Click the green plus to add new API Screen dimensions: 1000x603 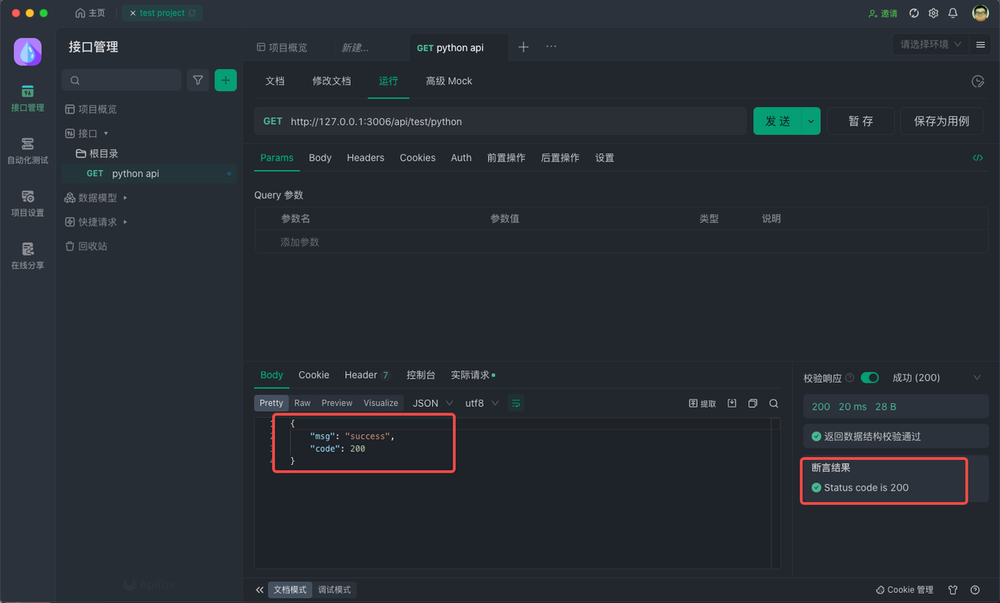[225, 79]
